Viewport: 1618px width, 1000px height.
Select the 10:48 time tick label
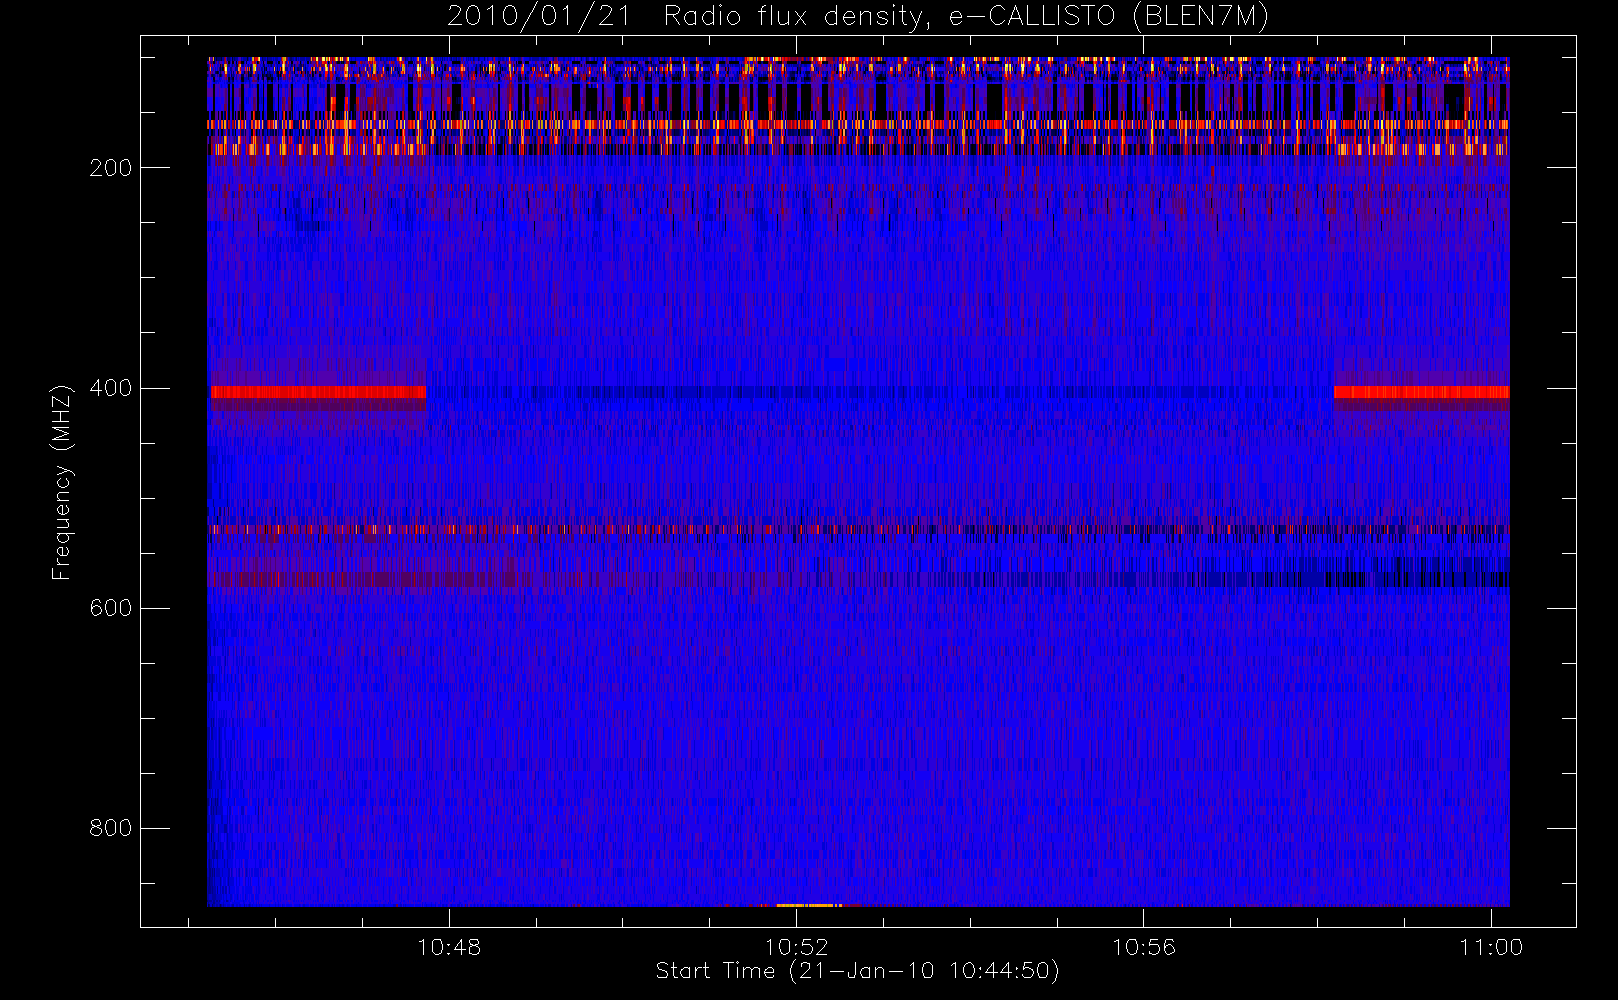pos(449,947)
